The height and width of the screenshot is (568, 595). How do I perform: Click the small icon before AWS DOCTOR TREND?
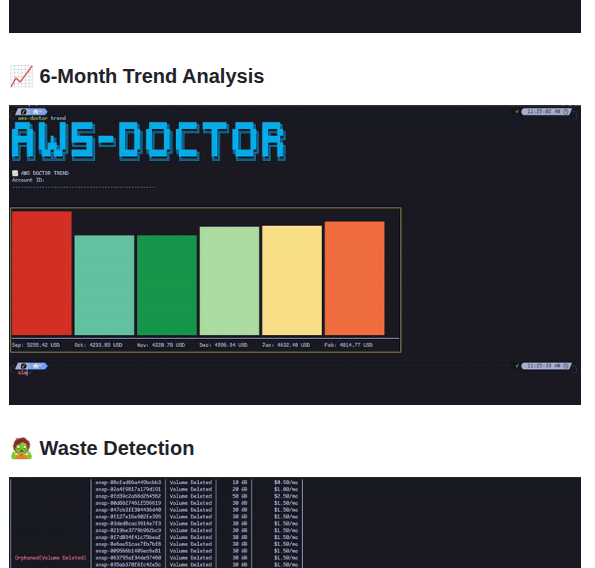coord(15,173)
